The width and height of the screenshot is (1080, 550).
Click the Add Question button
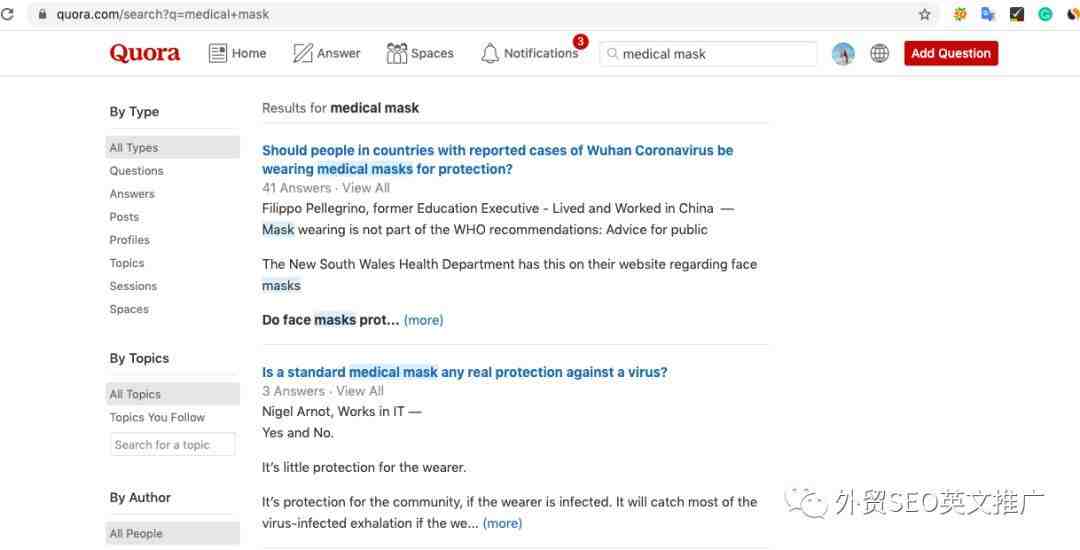point(951,54)
